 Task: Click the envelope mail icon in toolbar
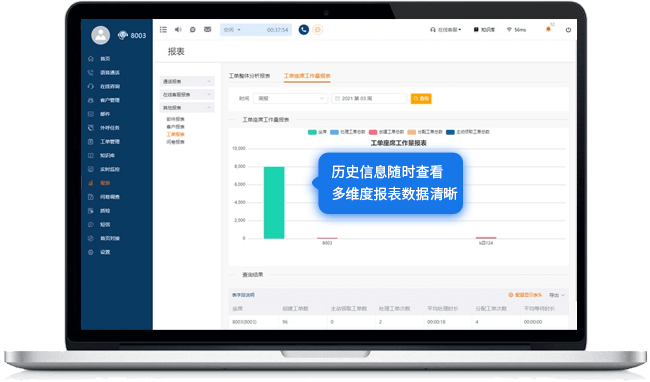(208, 29)
